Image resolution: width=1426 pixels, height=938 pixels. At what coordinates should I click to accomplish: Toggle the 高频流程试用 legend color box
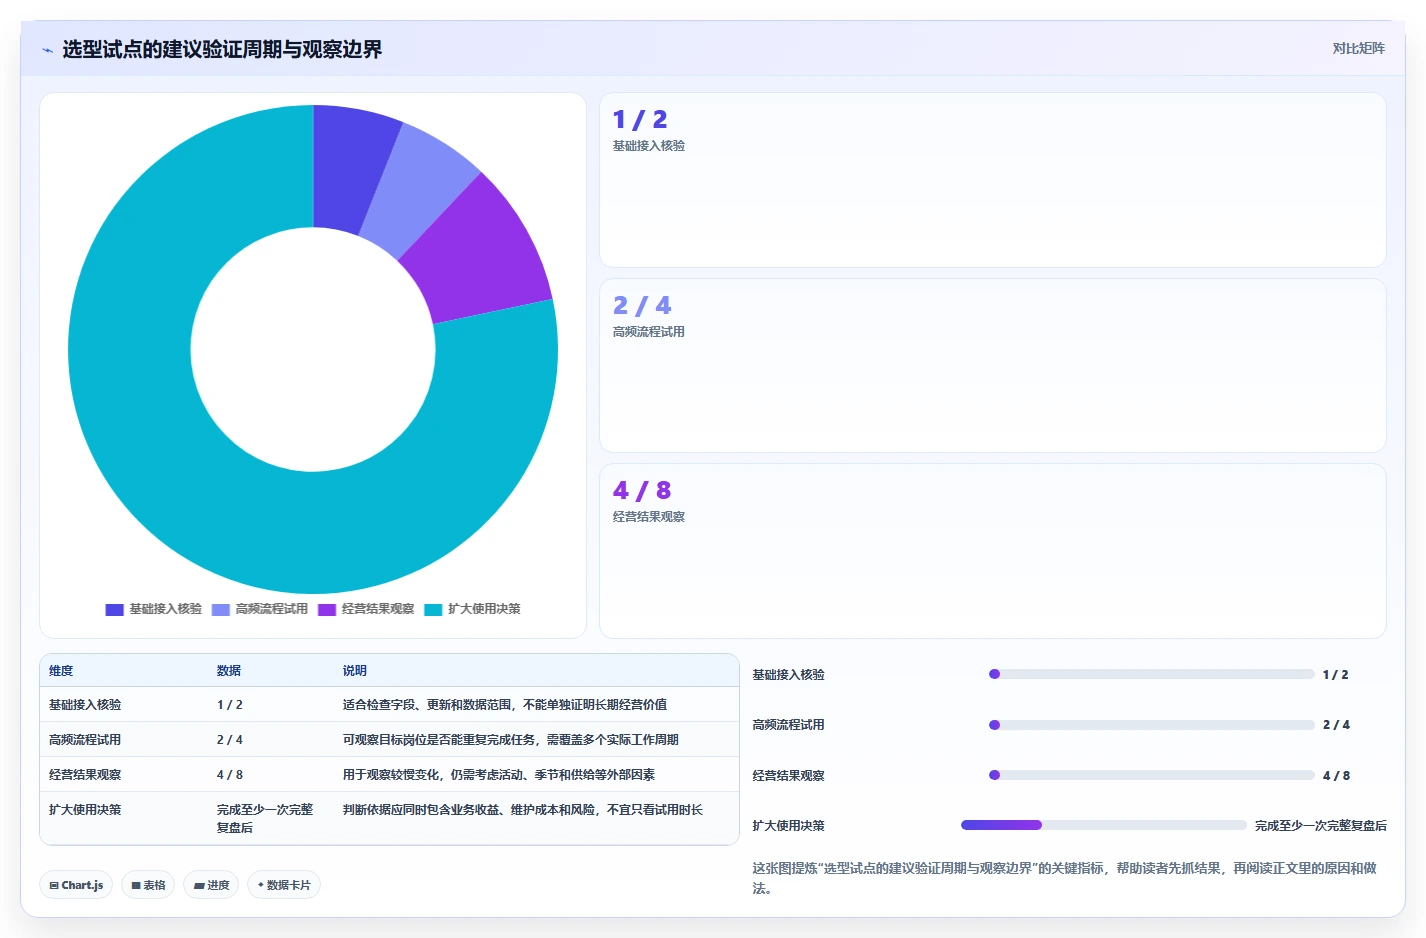point(220,609)
